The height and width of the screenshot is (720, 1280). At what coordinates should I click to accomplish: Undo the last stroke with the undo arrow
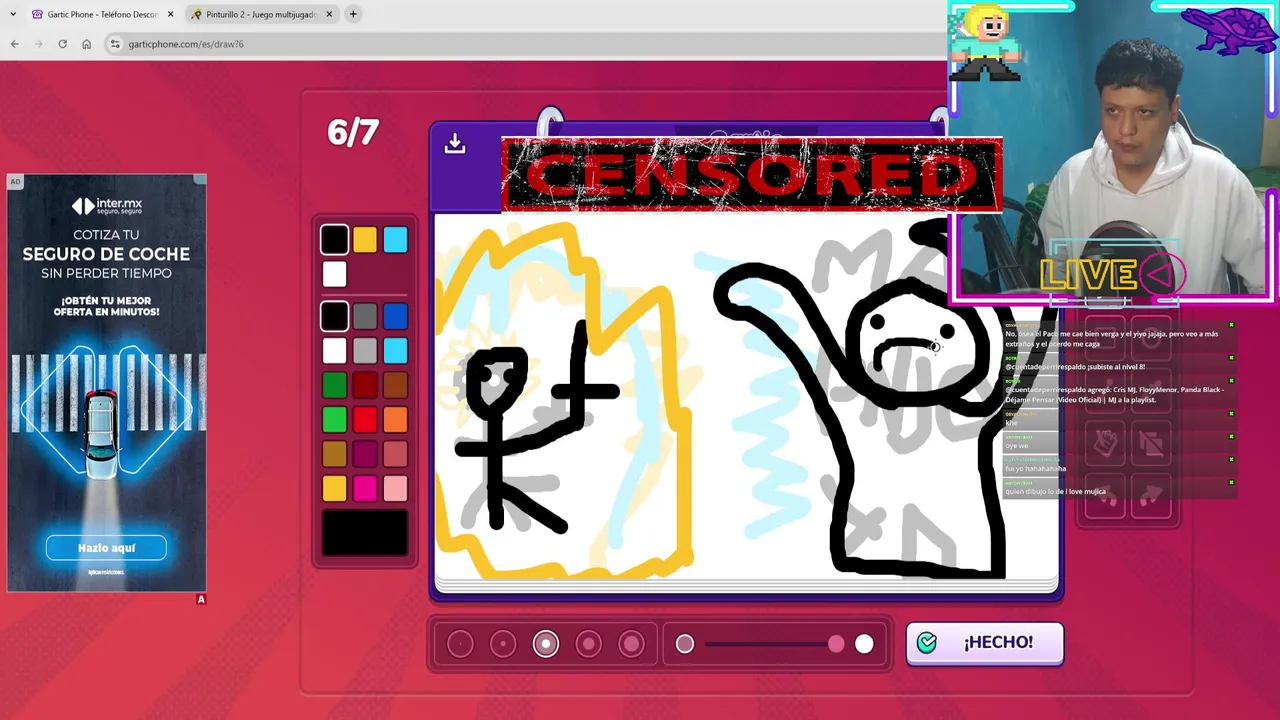click(1105, 496)
